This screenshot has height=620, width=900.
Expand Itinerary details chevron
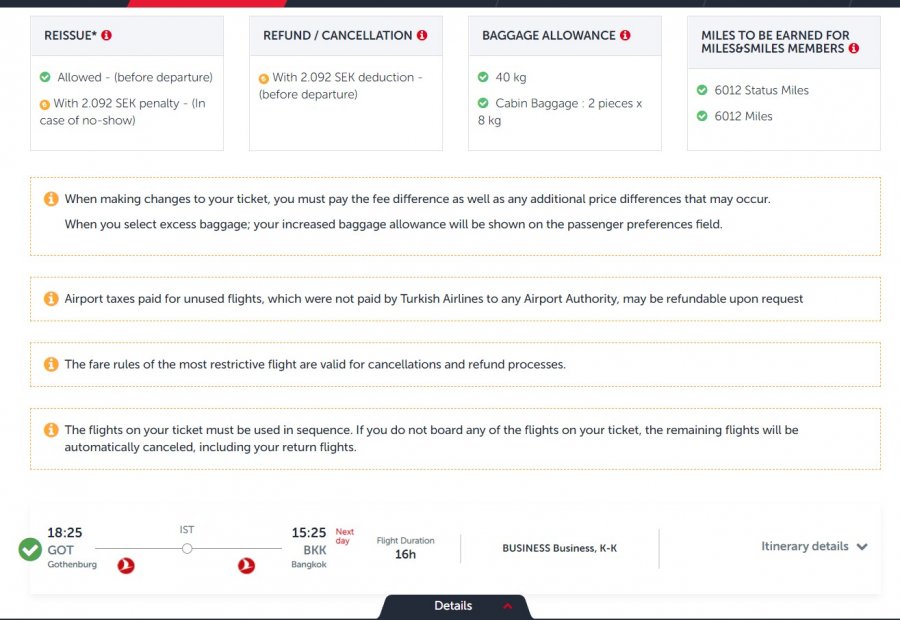862,547
